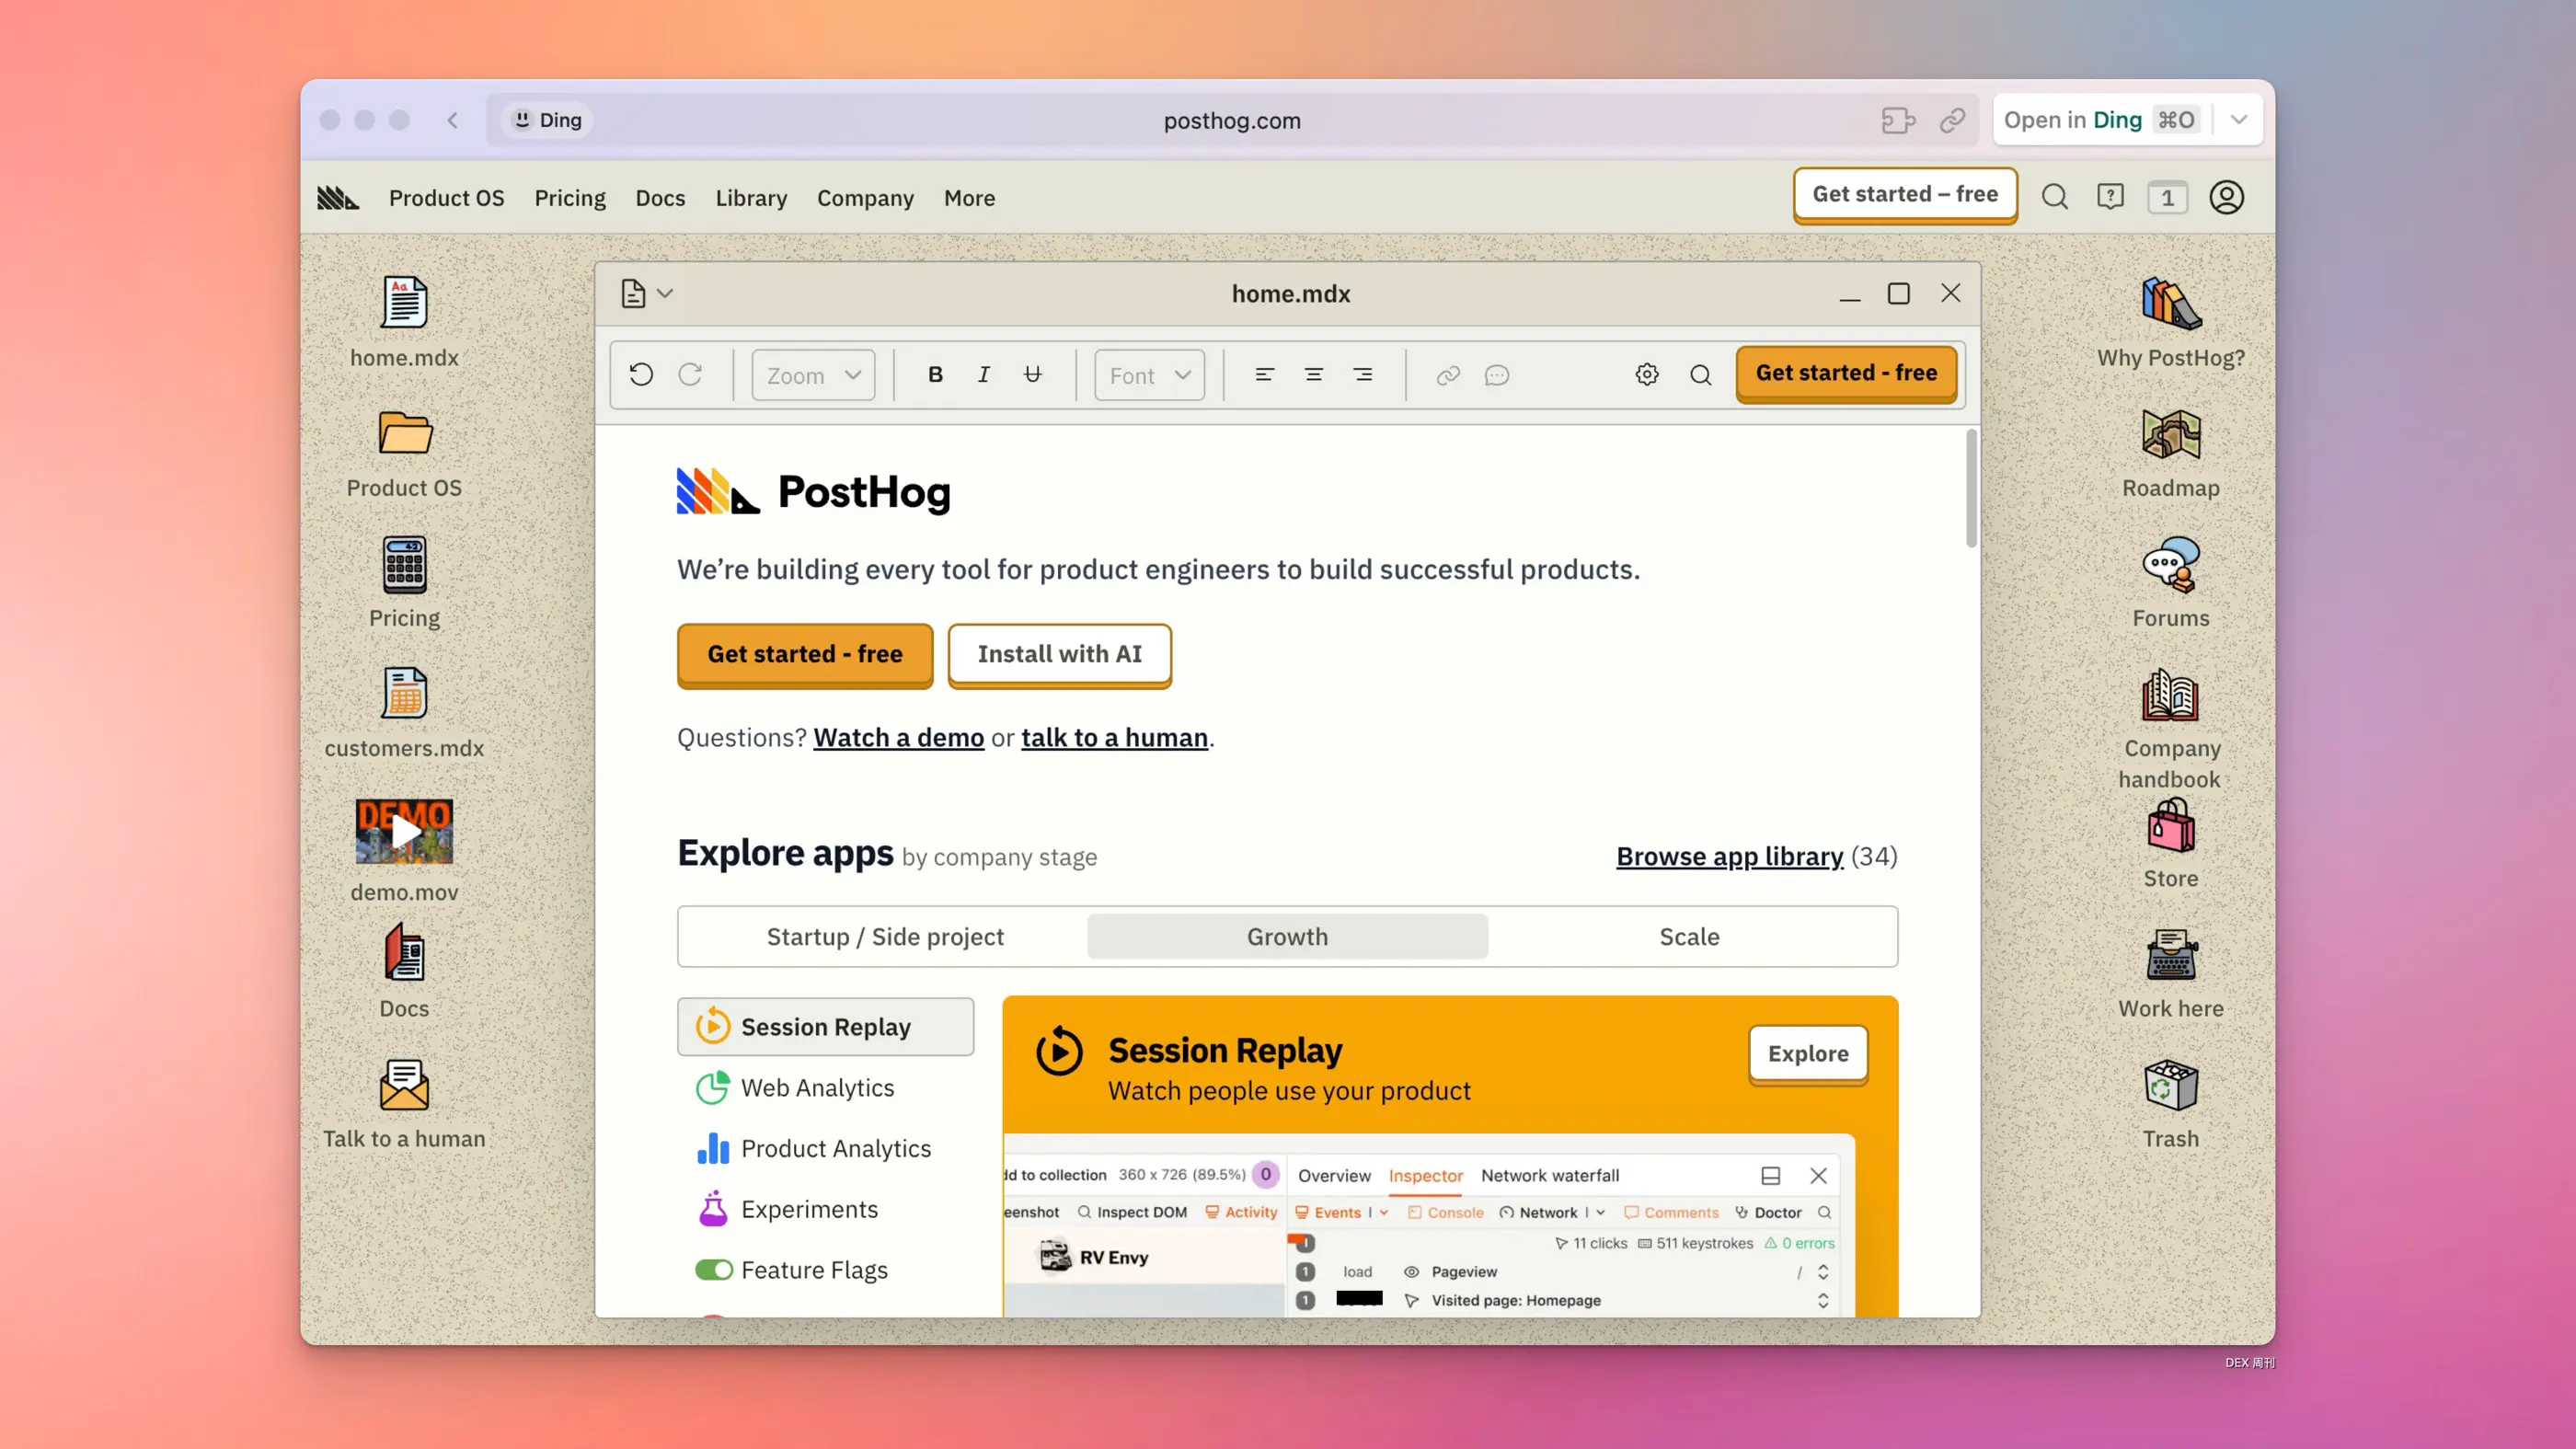Screen dimensions: 2576x1449
Task: Expand the Open in Ding chevron
Action: [x=2239, y=120]
